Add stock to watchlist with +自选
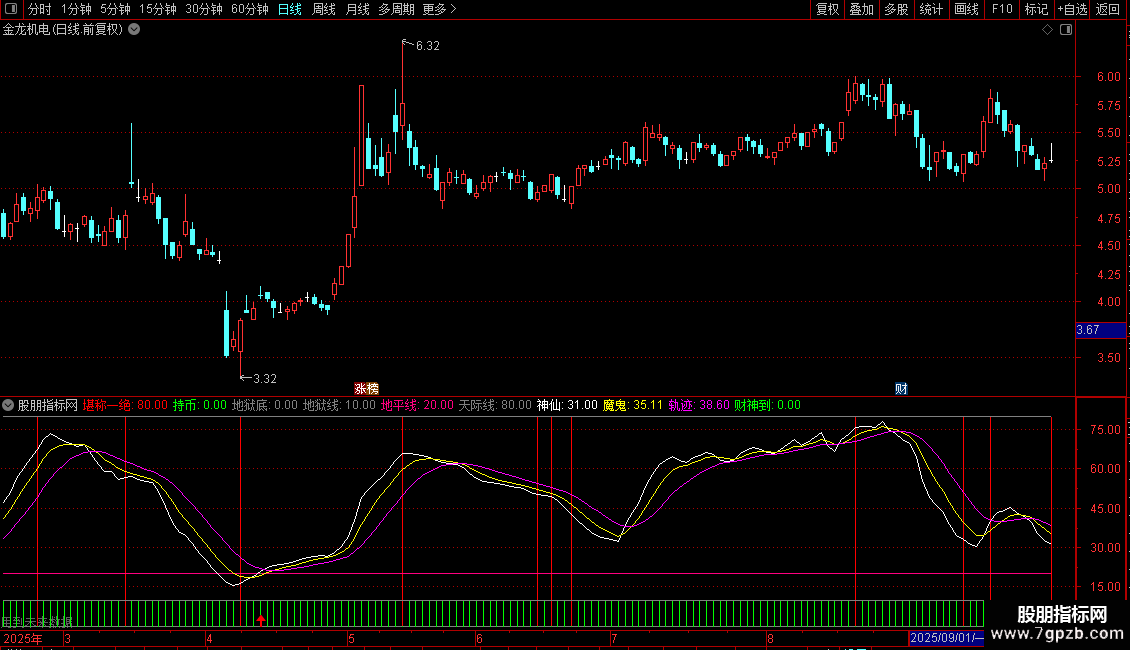This screenshot has height=650, width=1130. coord(1071,10)
